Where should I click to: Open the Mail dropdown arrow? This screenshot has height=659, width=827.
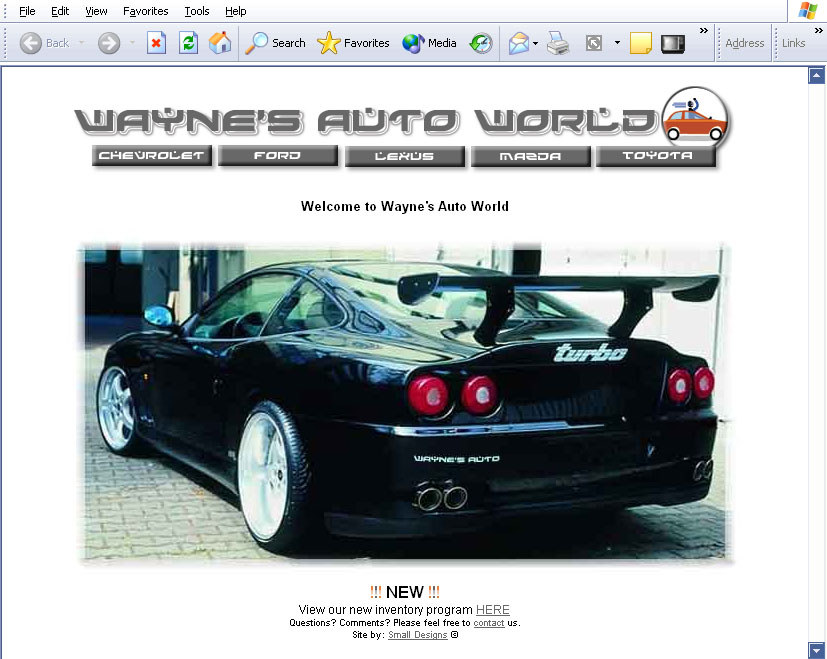(x=536, y=43)
